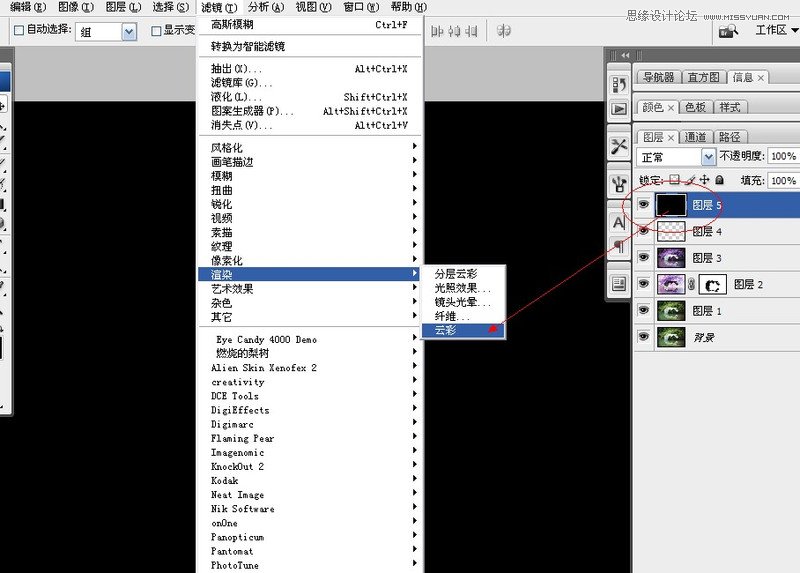Image resolution: width=800 pixels, height=573 pixels.
Task: Open the Layer Comps dock icon
Action: [619, 283]
